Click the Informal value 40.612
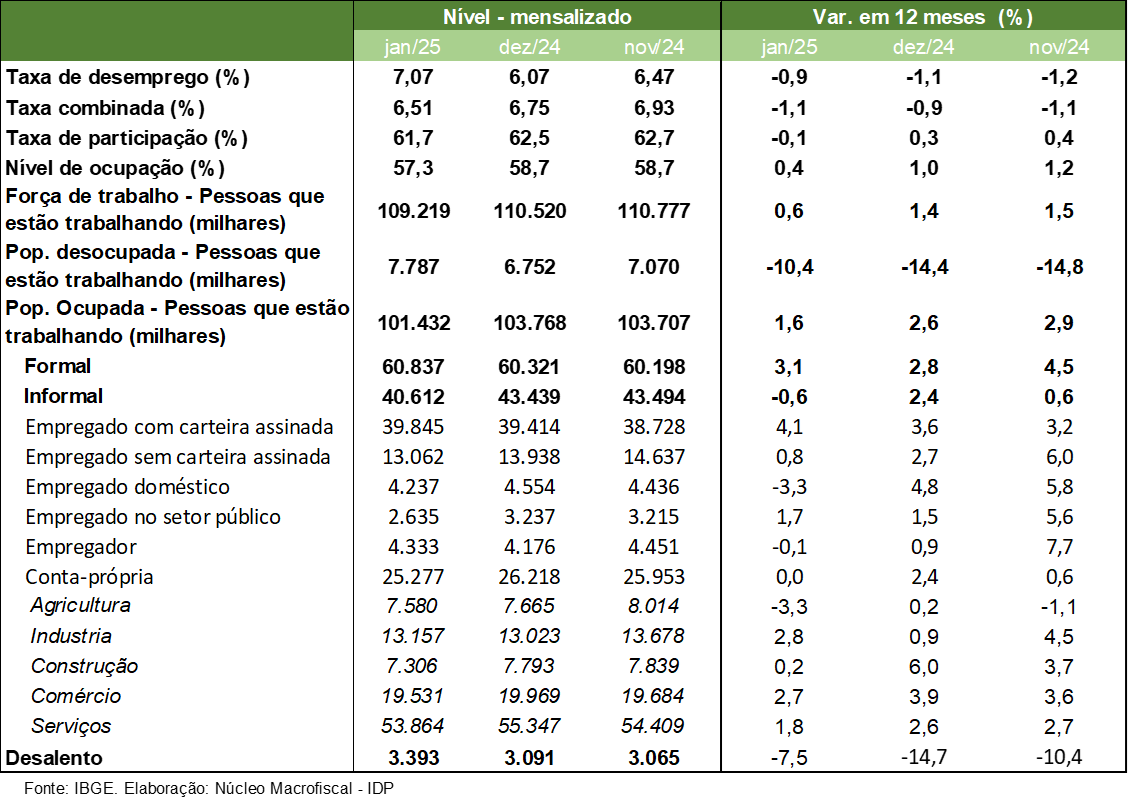This screenshot has height=804, width=1128. pos(413,397)
